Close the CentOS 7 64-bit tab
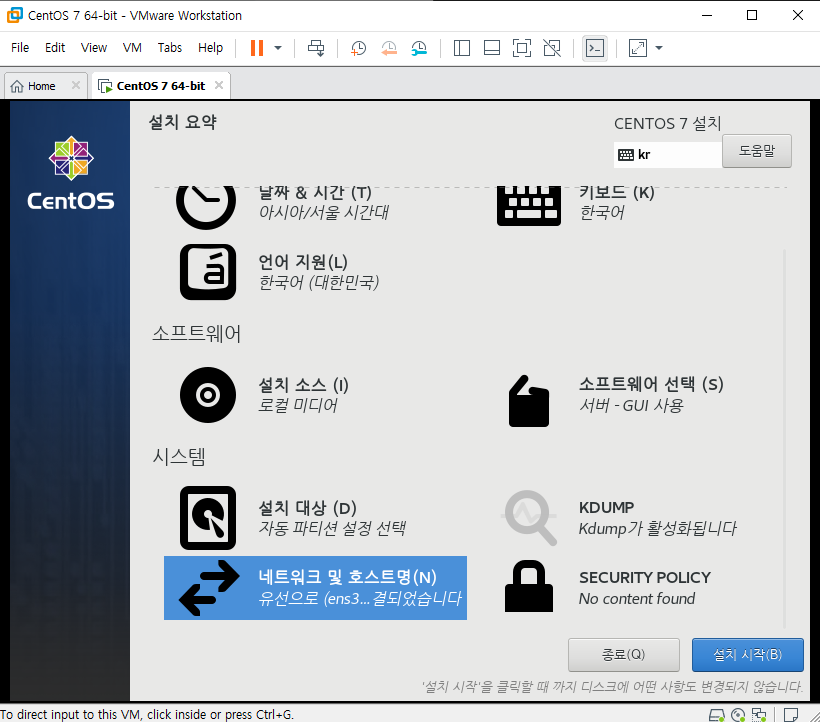This screenshot has height=722, width=820. (x=219, y=85)
